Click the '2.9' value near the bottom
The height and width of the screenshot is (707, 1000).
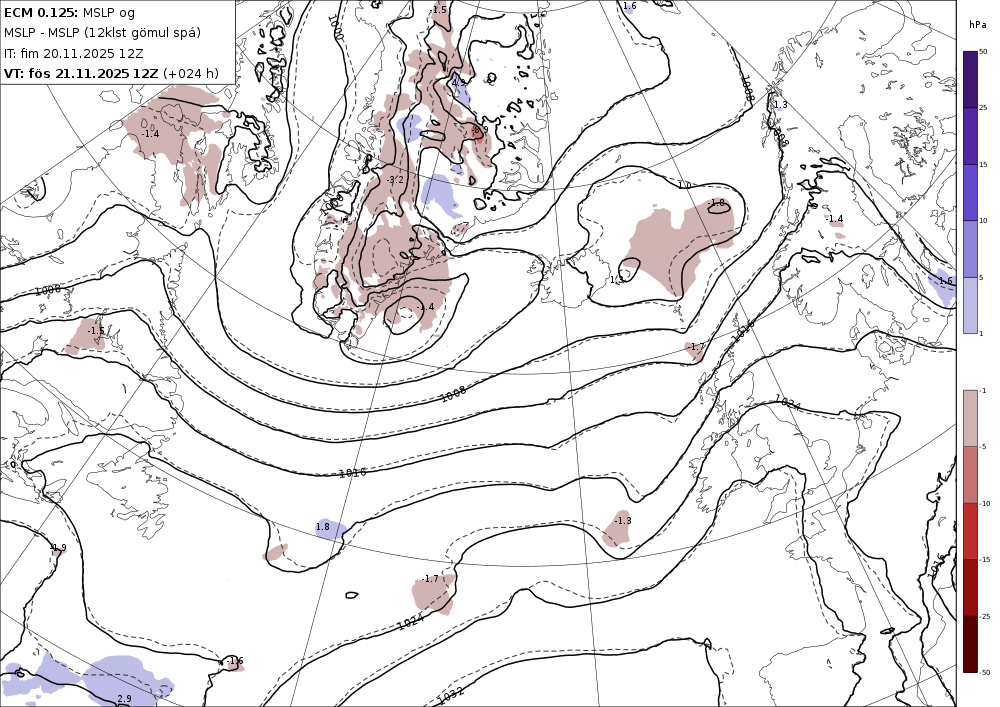(124, 699)
